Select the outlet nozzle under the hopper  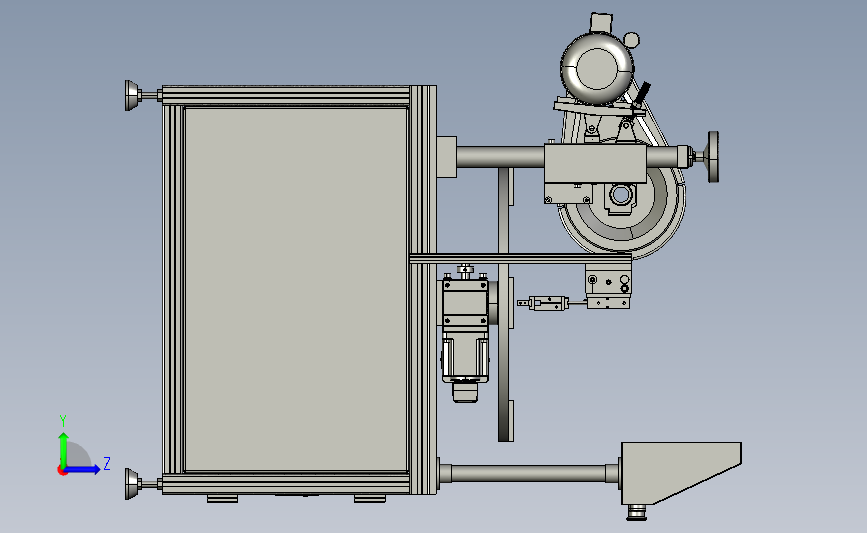[636, 512]
